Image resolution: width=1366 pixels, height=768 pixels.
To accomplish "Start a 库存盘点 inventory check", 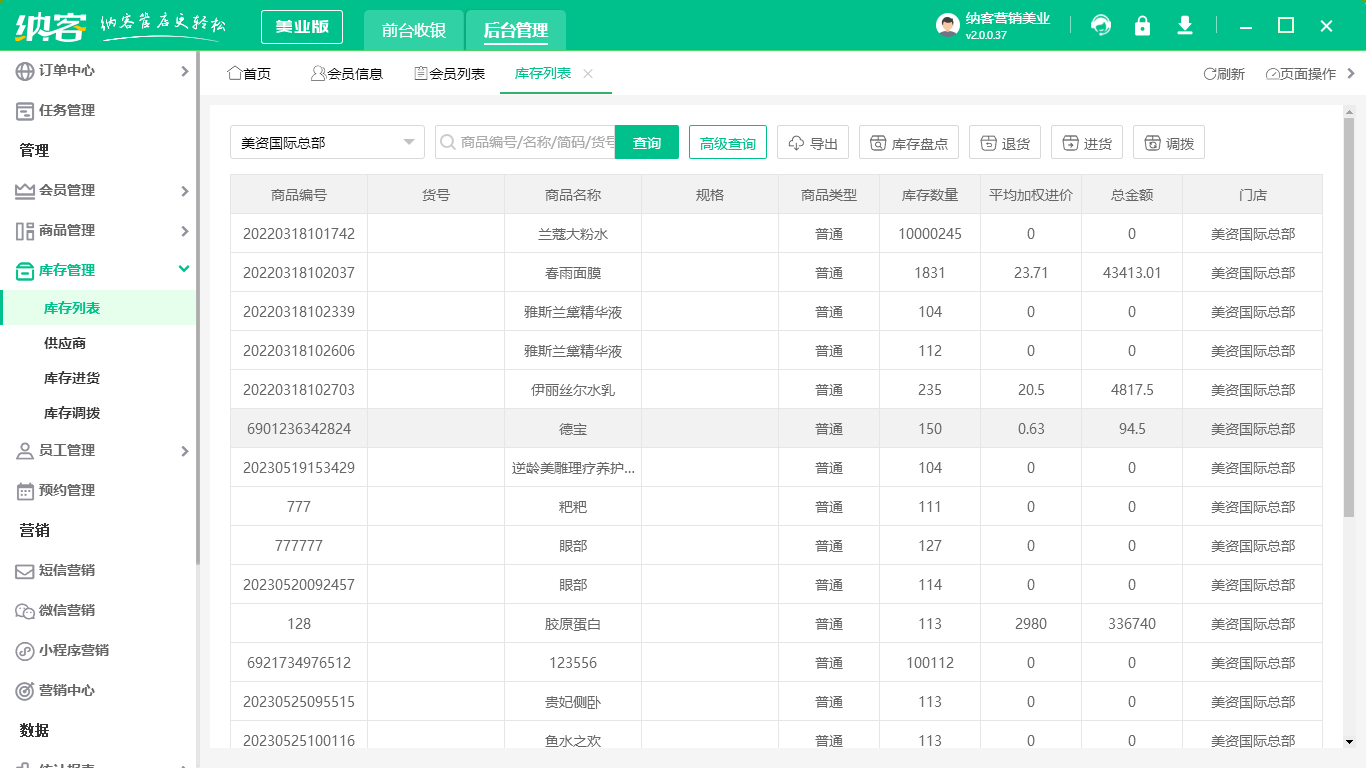I will coord(908,141).
